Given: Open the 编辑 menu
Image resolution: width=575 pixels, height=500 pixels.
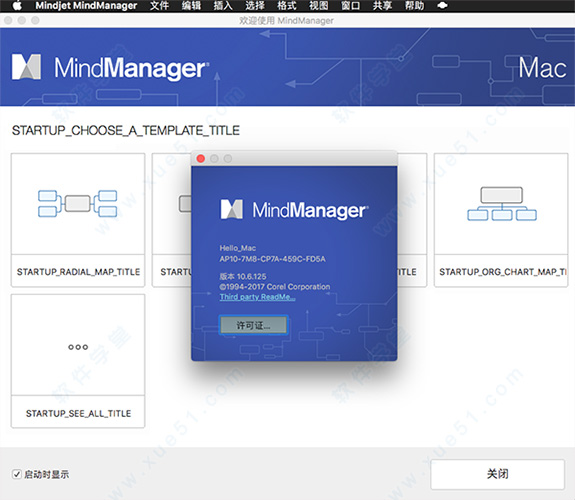Looking at the screenshot, I should click(x=191, y=6).
